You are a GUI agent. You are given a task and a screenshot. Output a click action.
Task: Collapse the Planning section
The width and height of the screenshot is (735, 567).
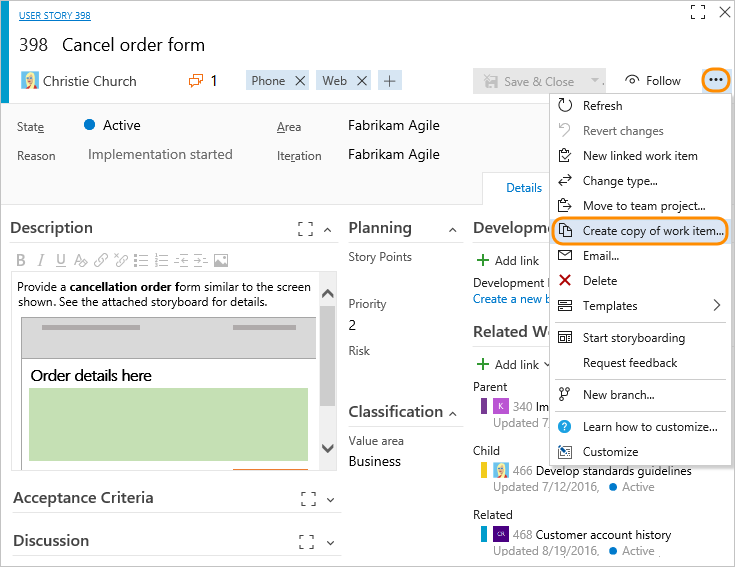(452, 230)
